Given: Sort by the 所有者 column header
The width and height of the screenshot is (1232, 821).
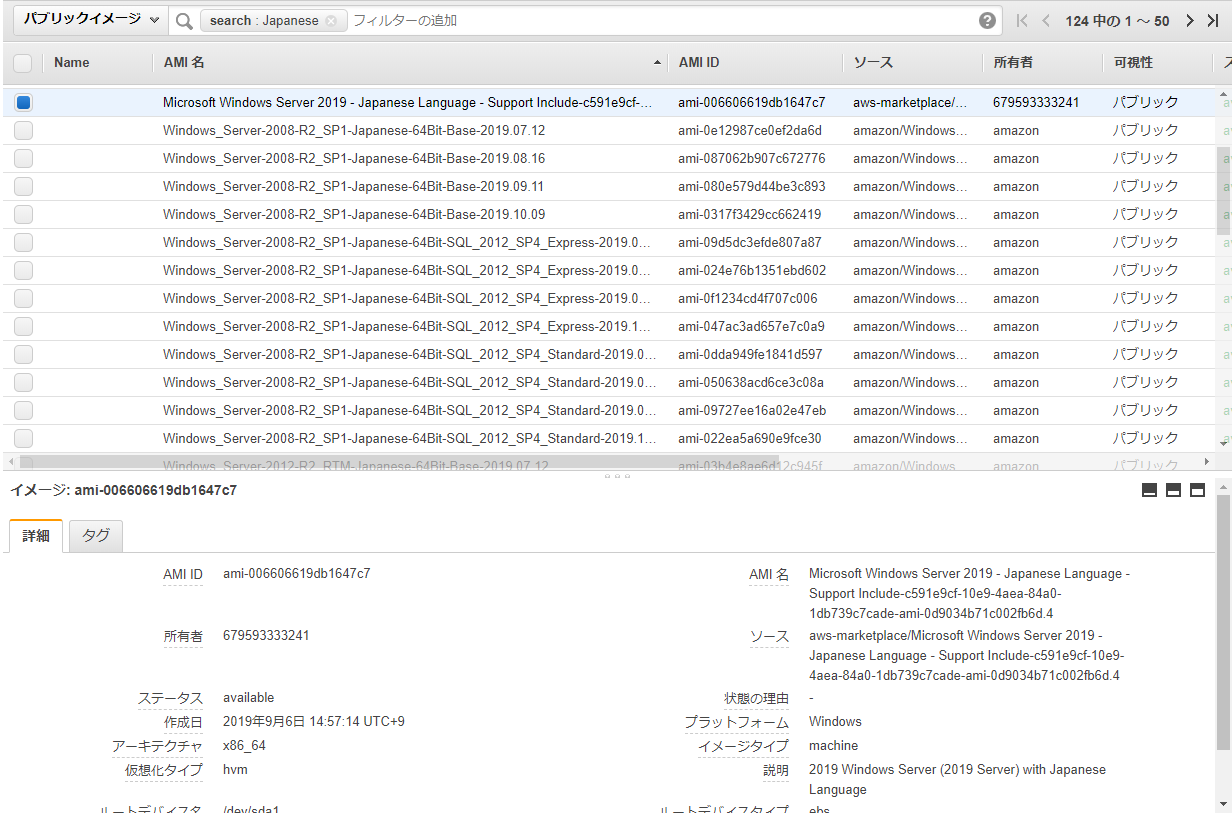Looking at the screenshot, I should pos(1013,63).
